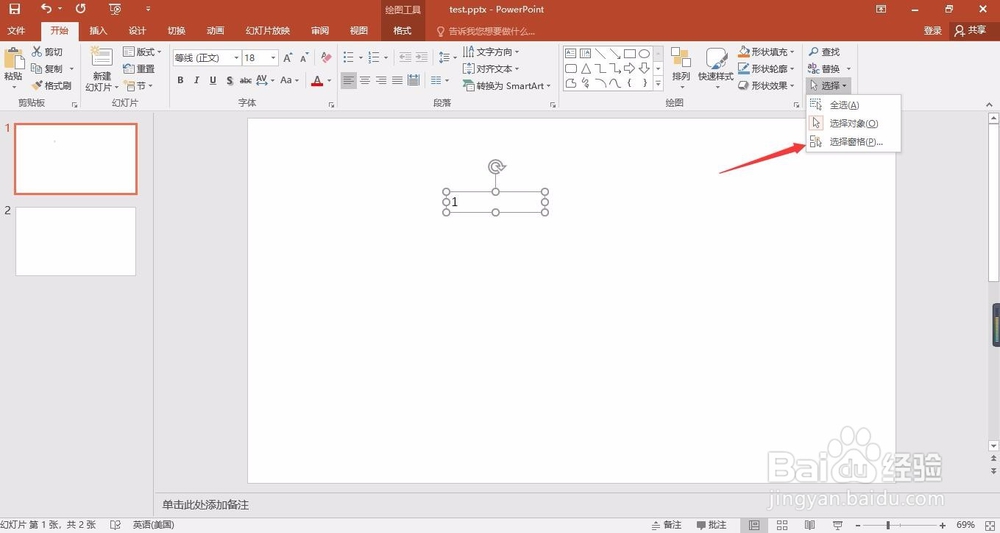Click the font color A swatch

(x=317, y=80)
